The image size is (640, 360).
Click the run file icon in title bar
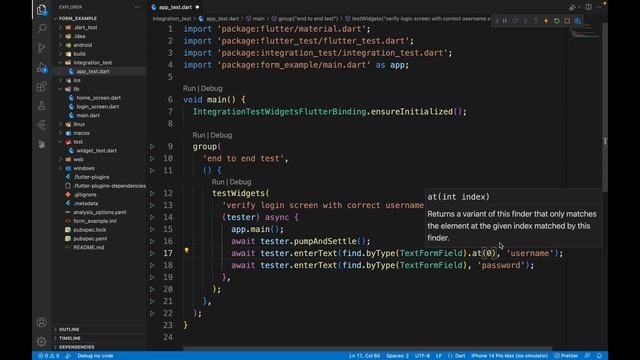(x=573, y=7)
